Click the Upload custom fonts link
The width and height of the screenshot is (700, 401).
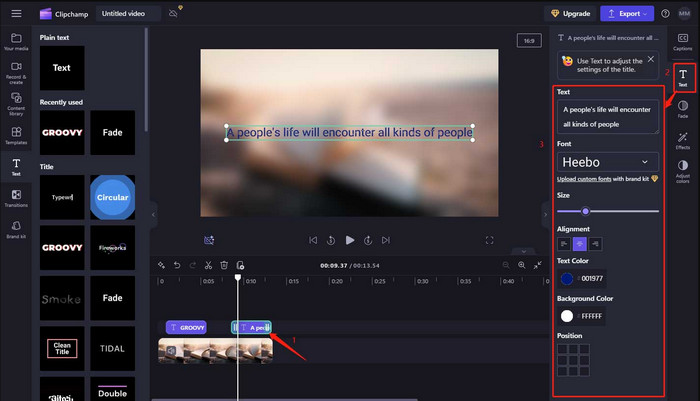[x=584, y=179]
